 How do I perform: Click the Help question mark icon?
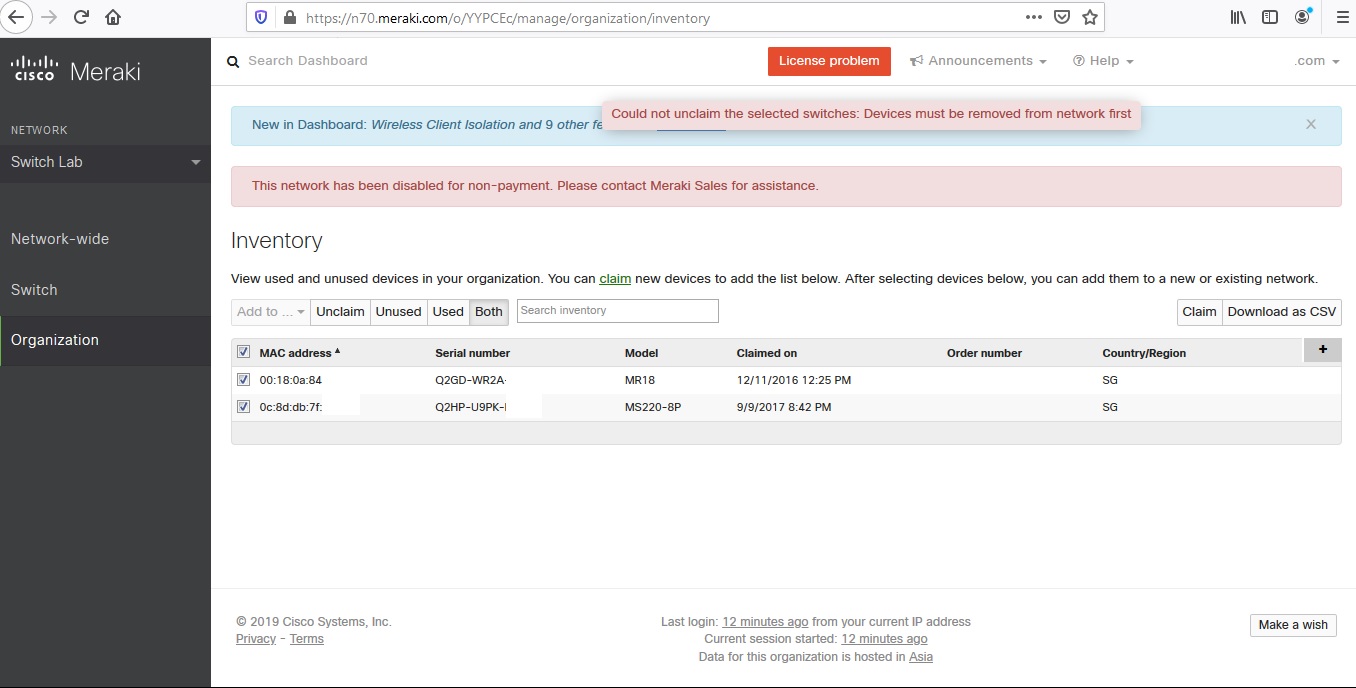(x=1081, y=60)
